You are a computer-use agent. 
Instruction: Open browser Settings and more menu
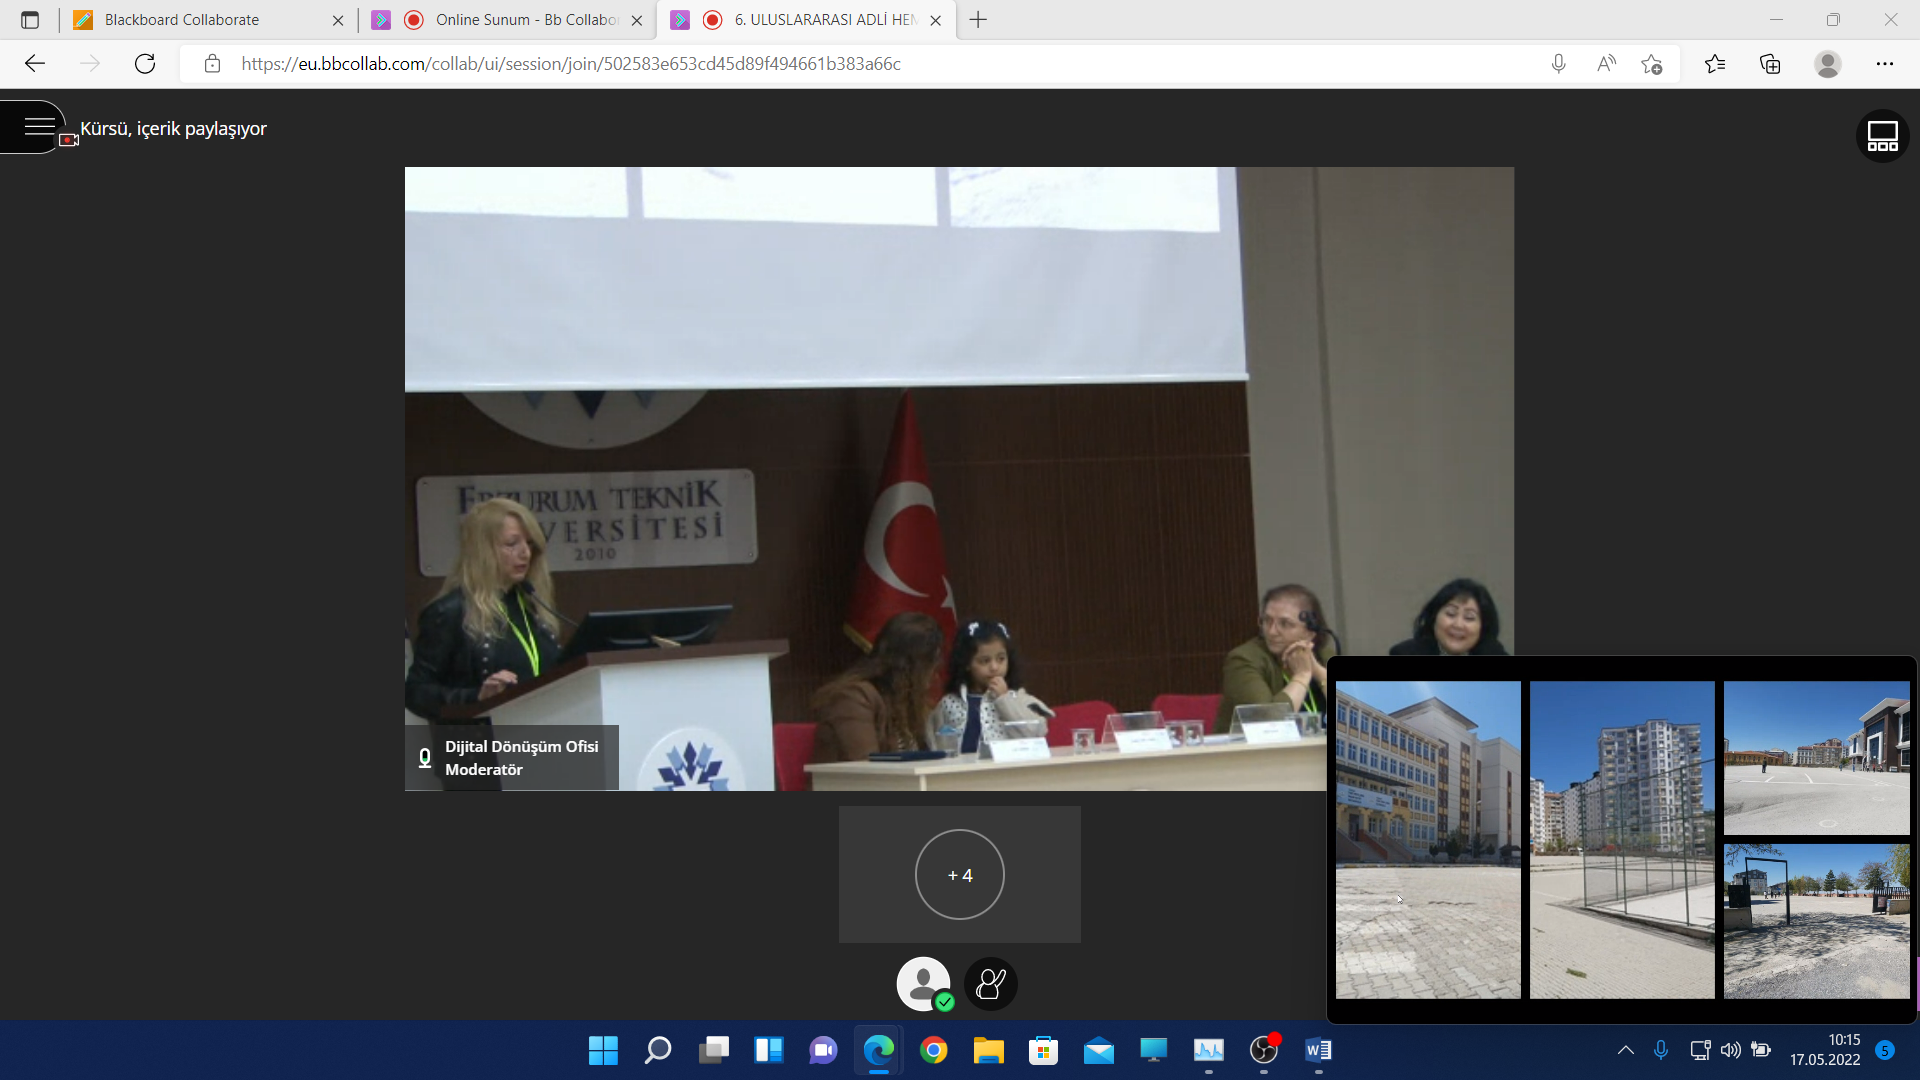coord(1884,64)
